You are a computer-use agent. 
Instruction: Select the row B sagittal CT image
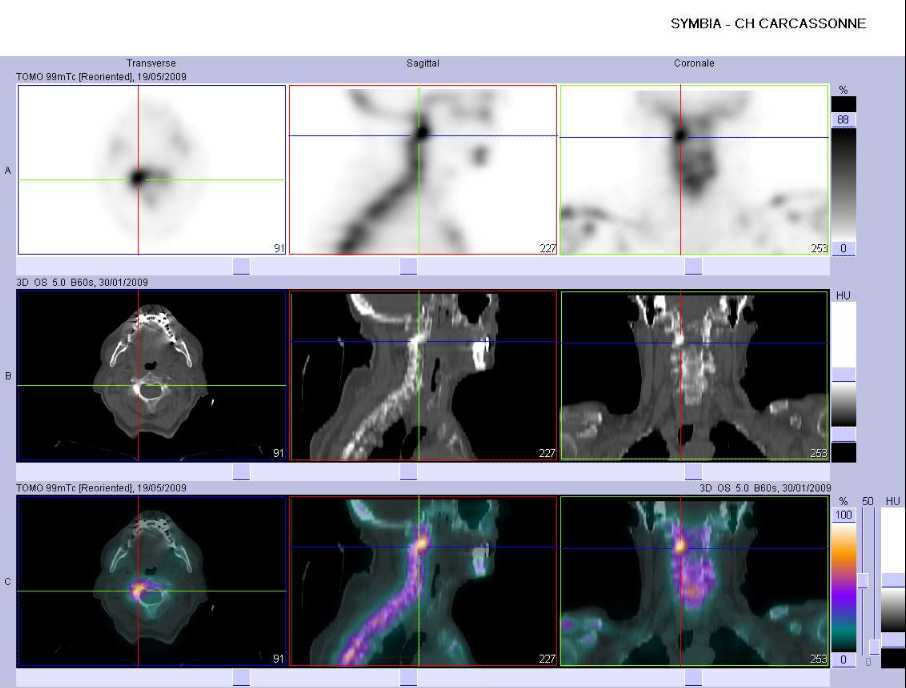tap(423, 375)
